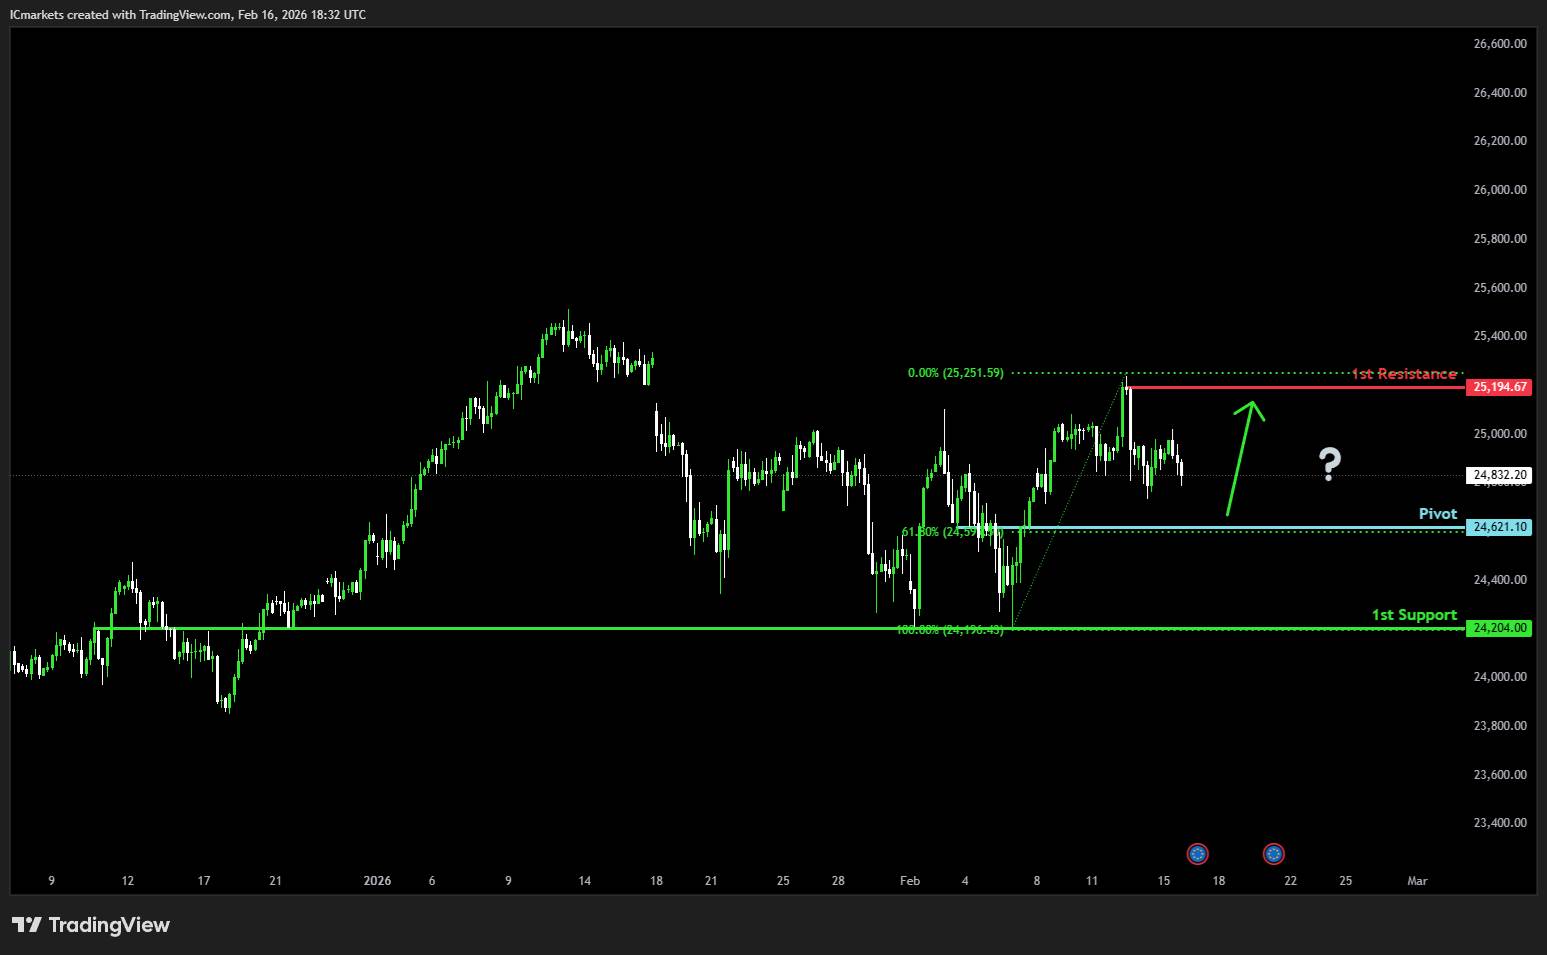Image resolution: width=1547 pixels, height=955 pixels.
Task: Click the green 24,204.00 price tag
Action: [1498, 628]
